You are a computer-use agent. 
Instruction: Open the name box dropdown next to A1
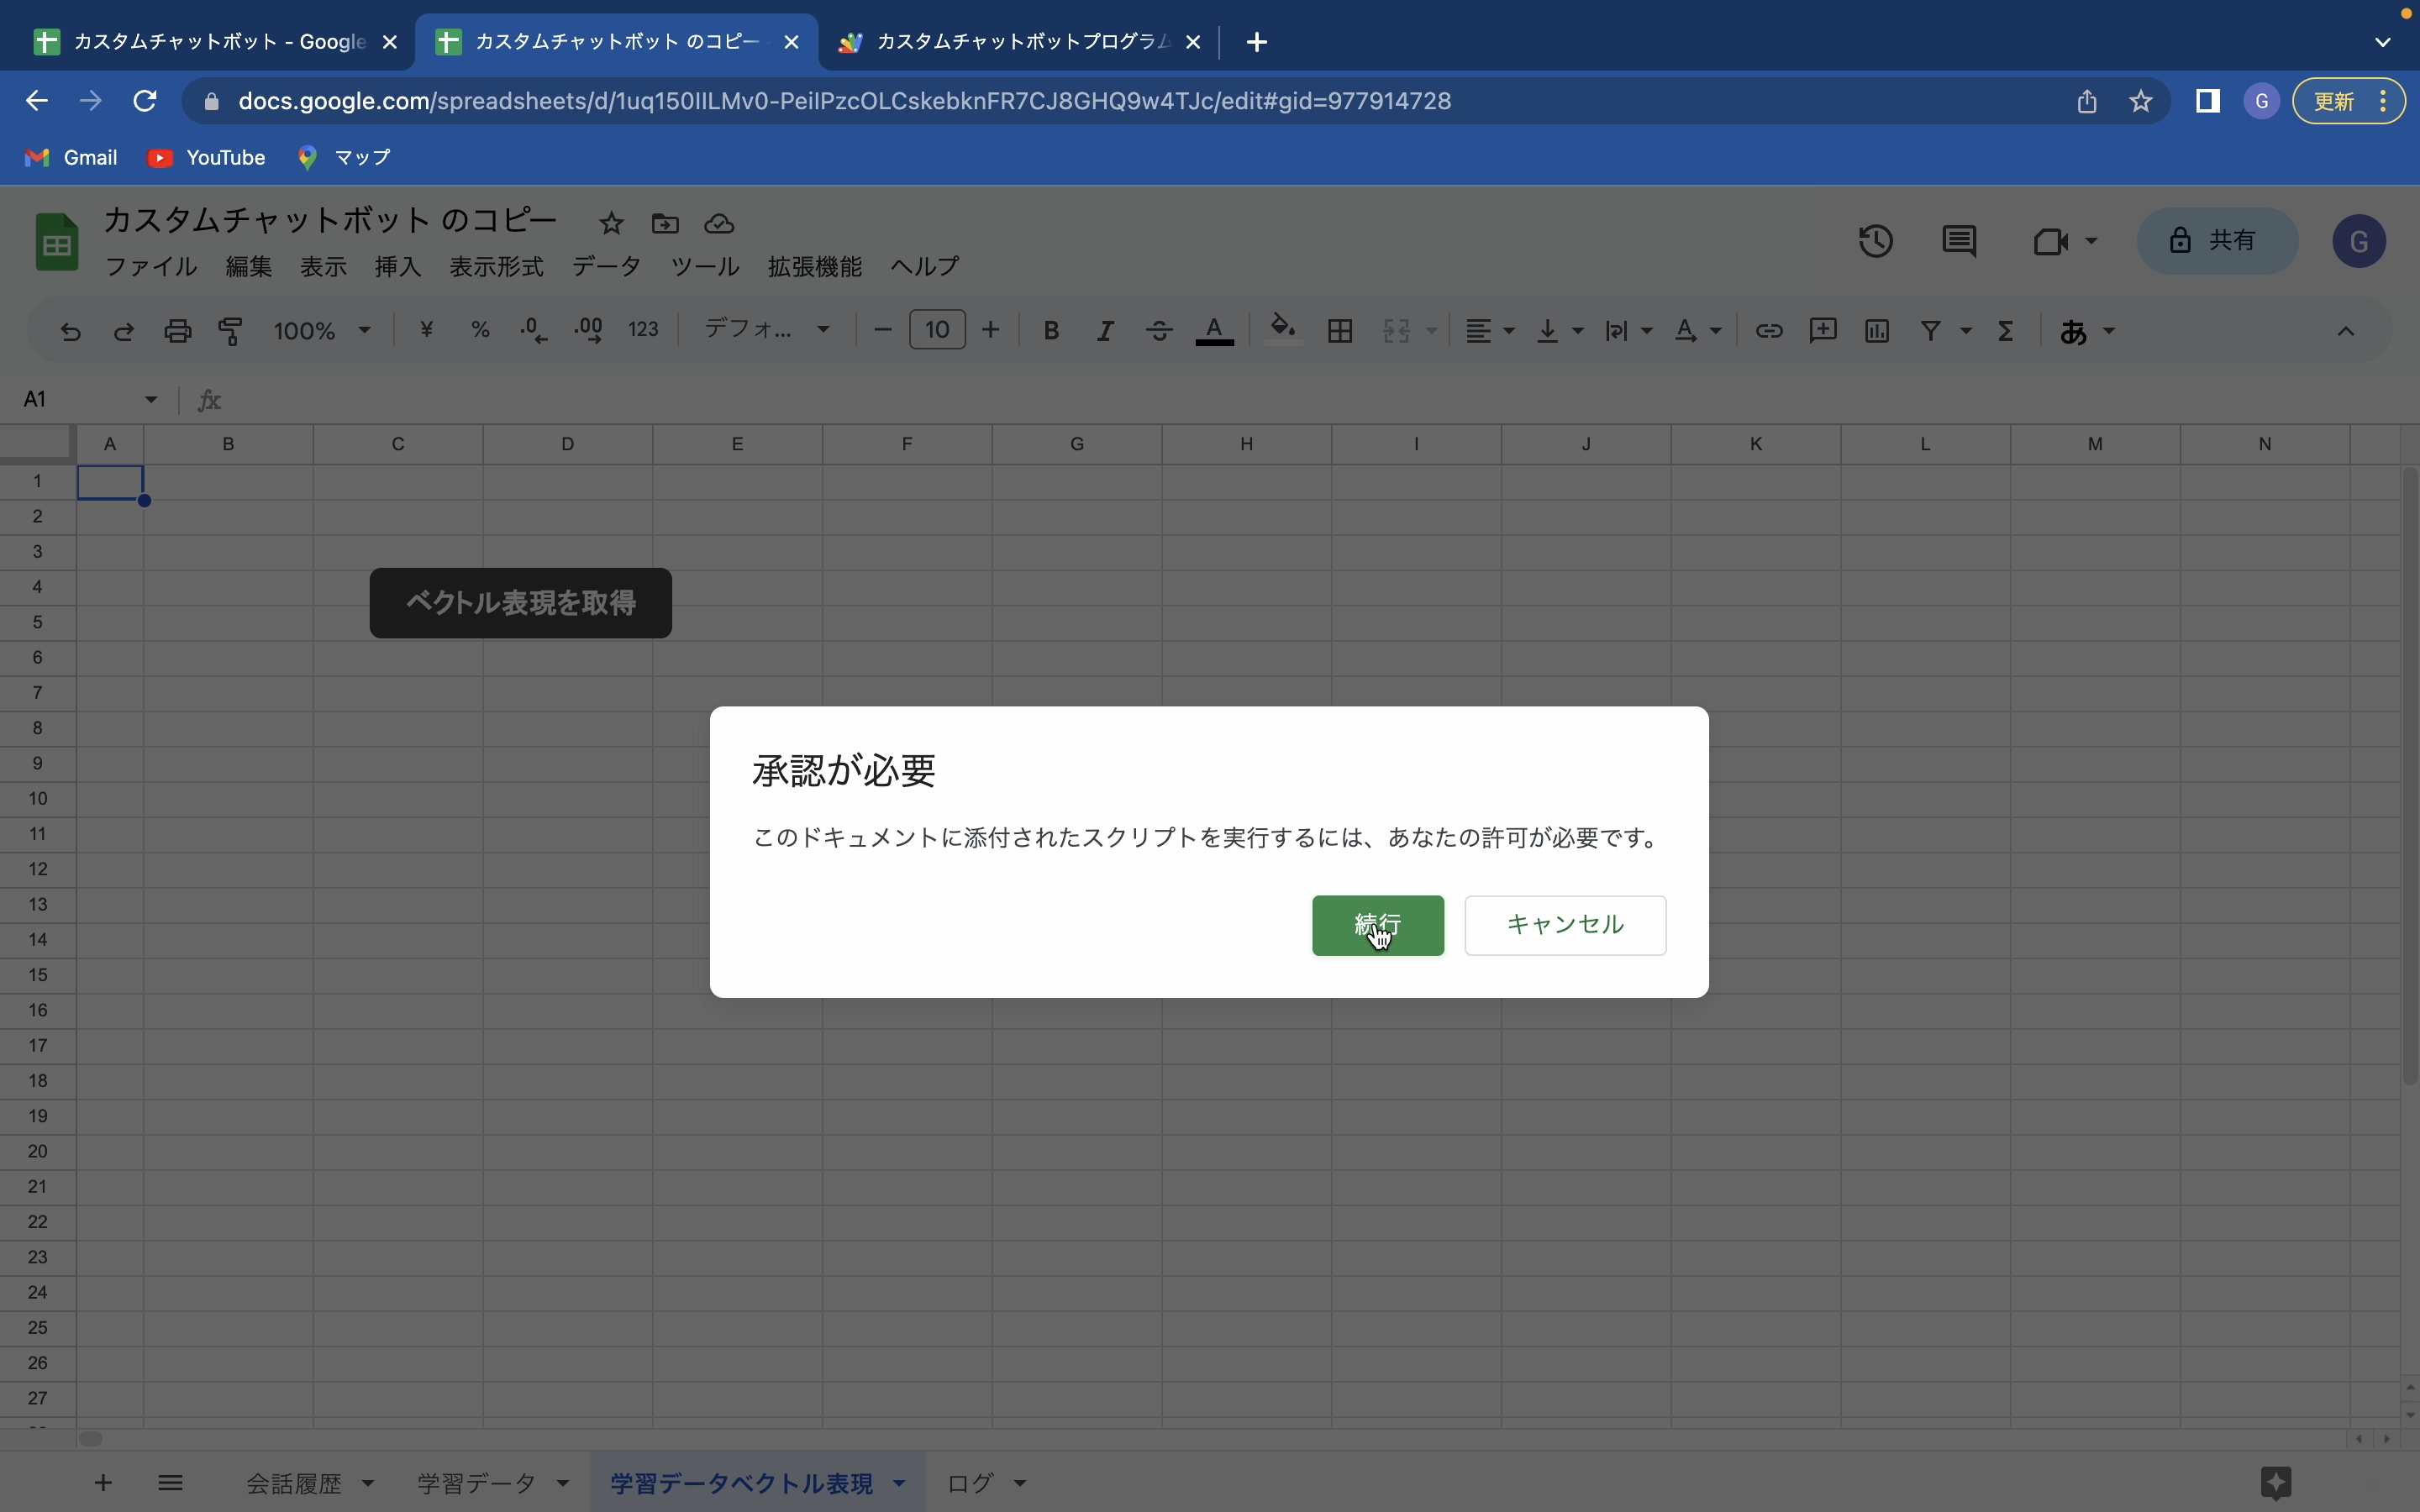150,399
